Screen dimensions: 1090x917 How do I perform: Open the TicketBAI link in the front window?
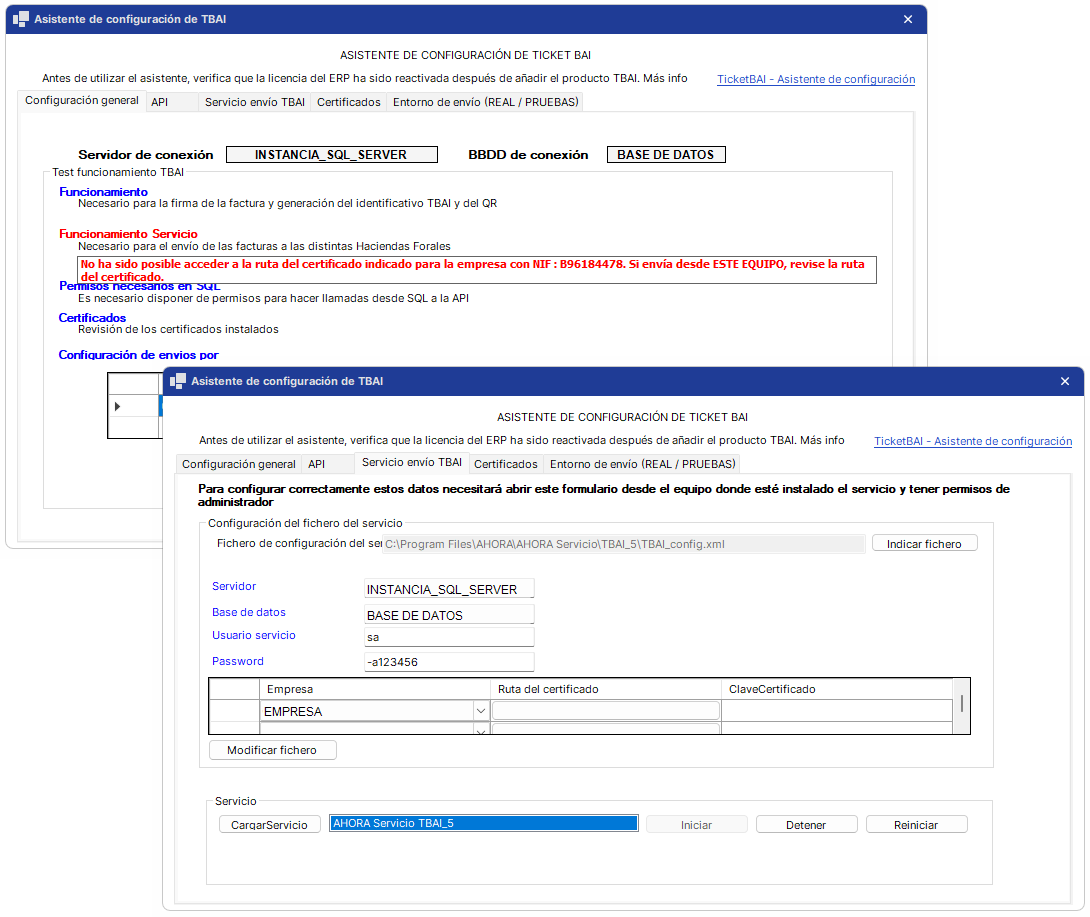[x=973, y=441]
